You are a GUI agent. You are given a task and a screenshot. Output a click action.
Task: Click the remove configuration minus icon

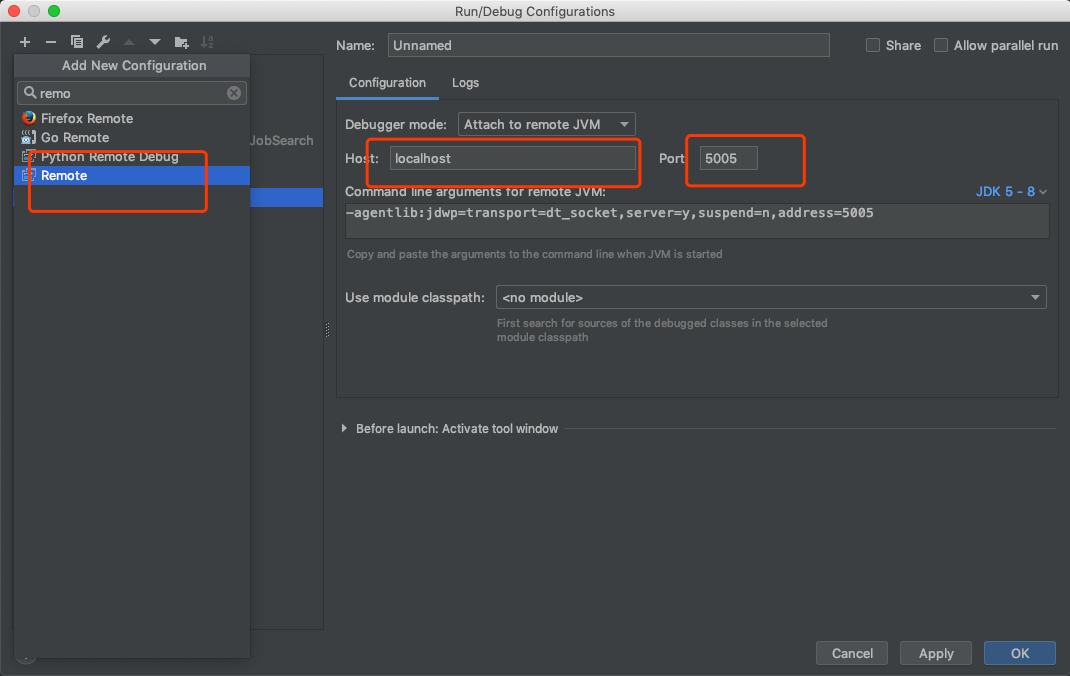point(50,42)
